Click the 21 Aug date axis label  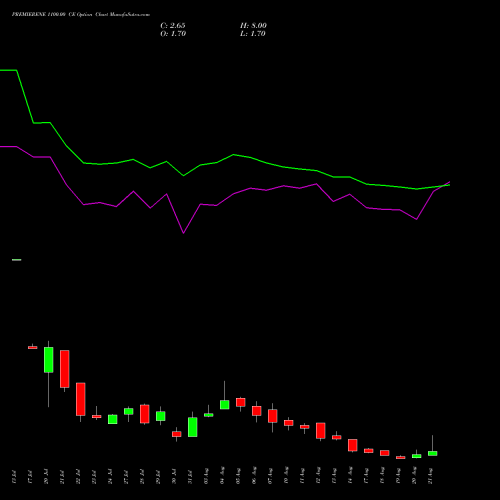[430, 476]
